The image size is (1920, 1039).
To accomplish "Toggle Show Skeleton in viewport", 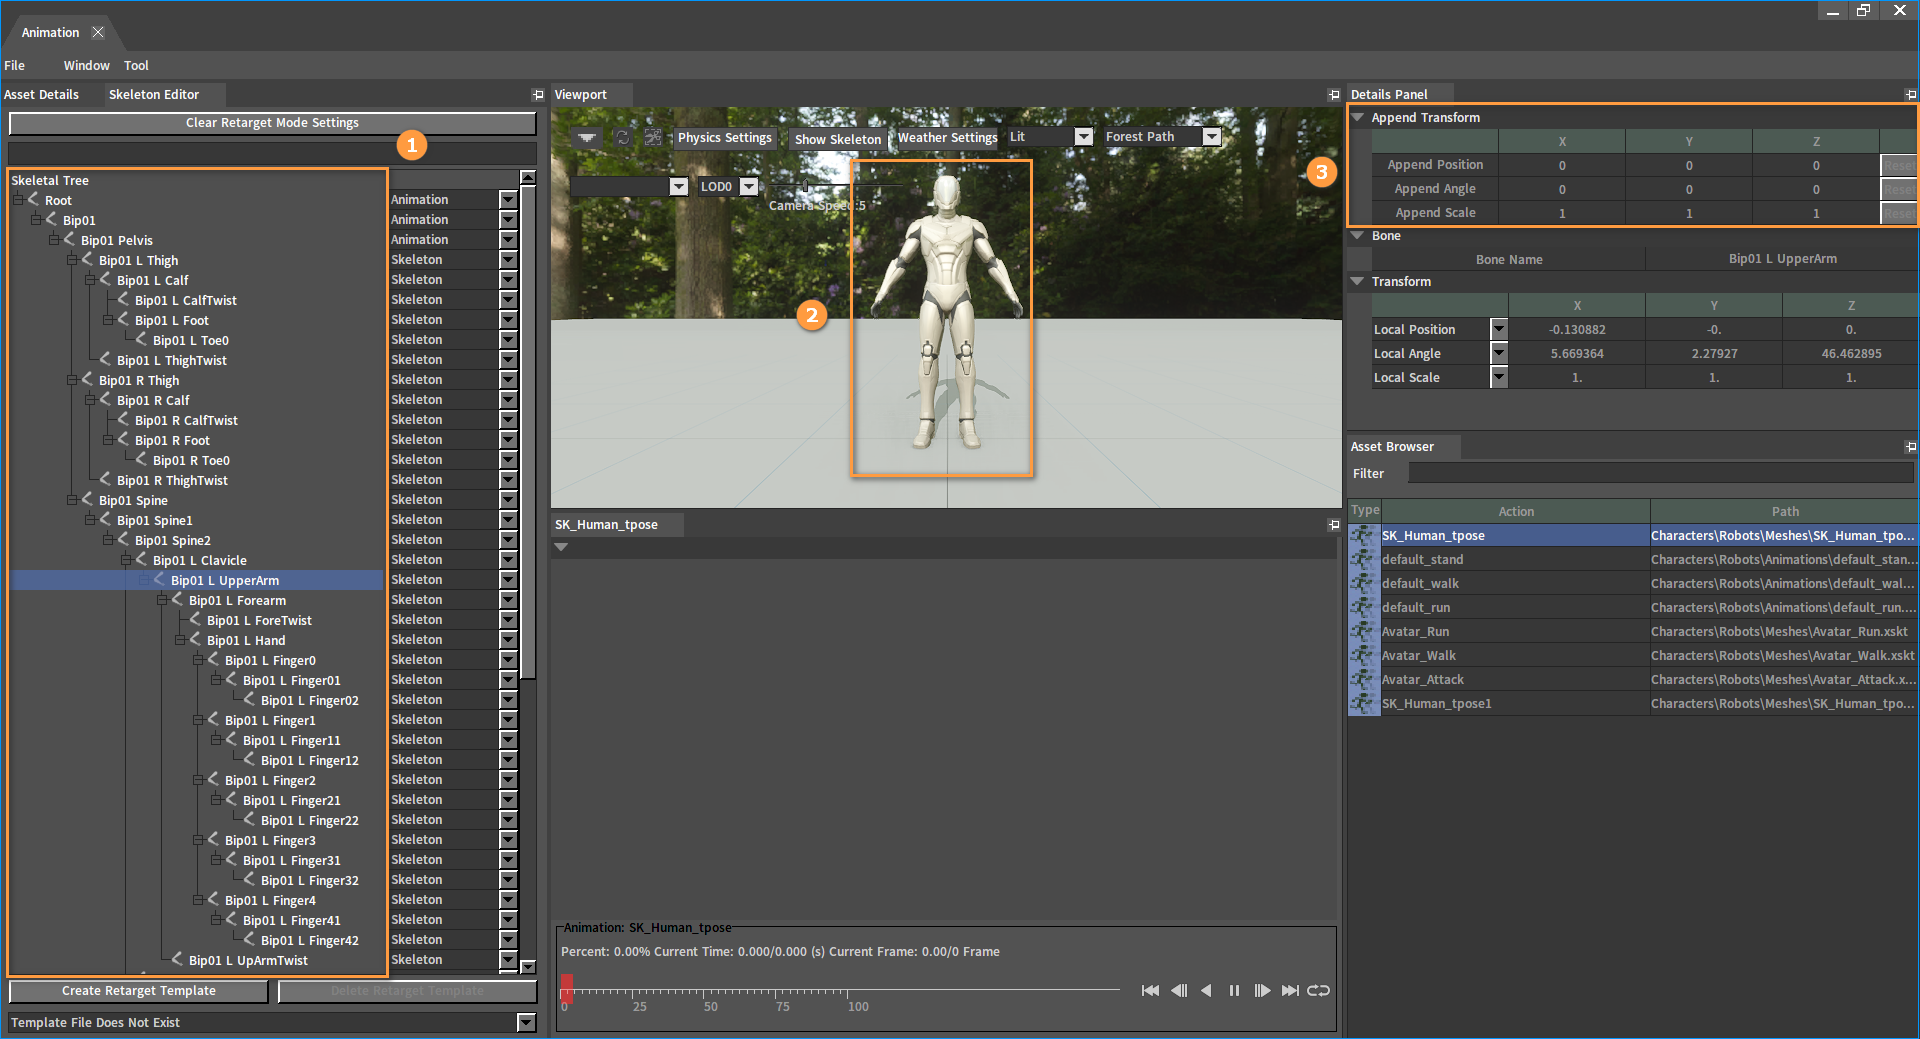I will point(837,139).
